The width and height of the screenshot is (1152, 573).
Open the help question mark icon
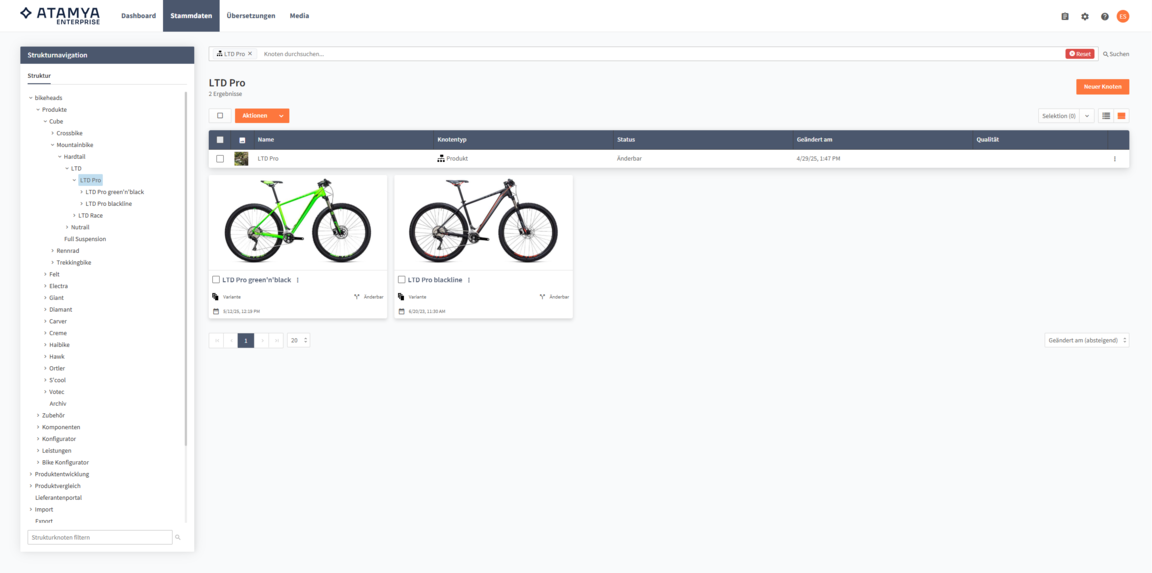(1104, 16)
